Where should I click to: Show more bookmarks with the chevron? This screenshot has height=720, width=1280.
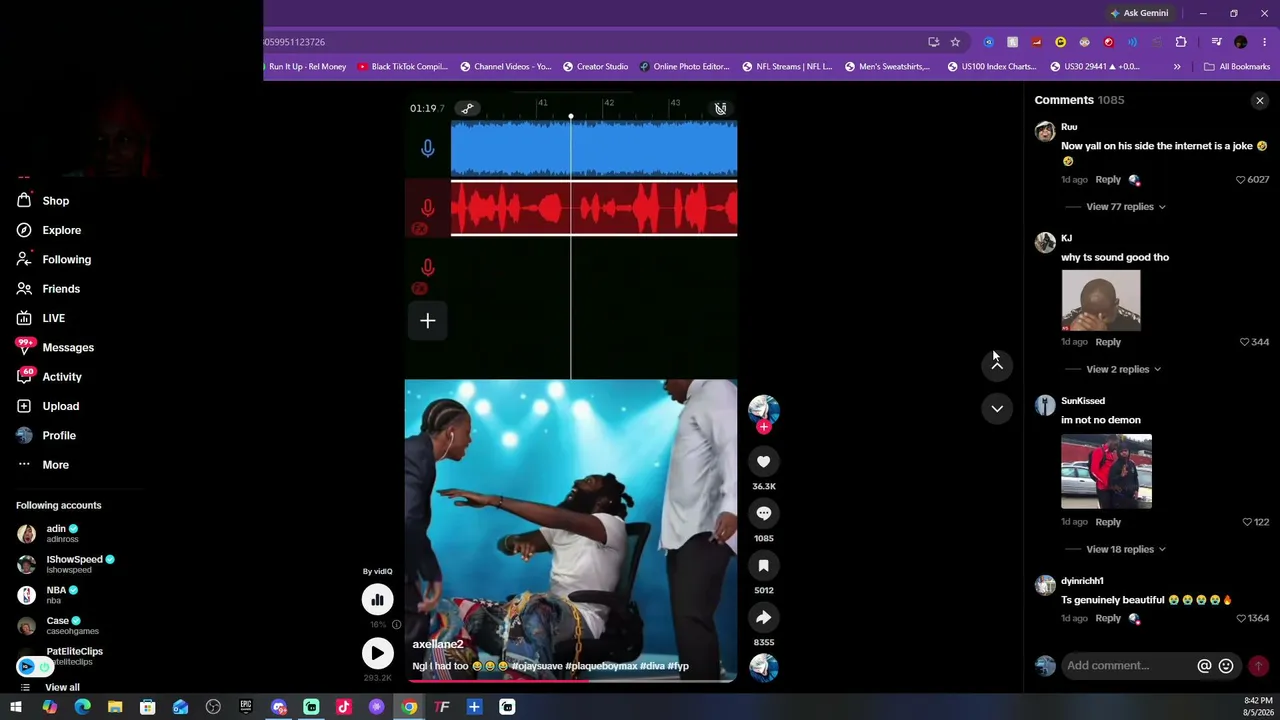click(x=1177, y=67)
